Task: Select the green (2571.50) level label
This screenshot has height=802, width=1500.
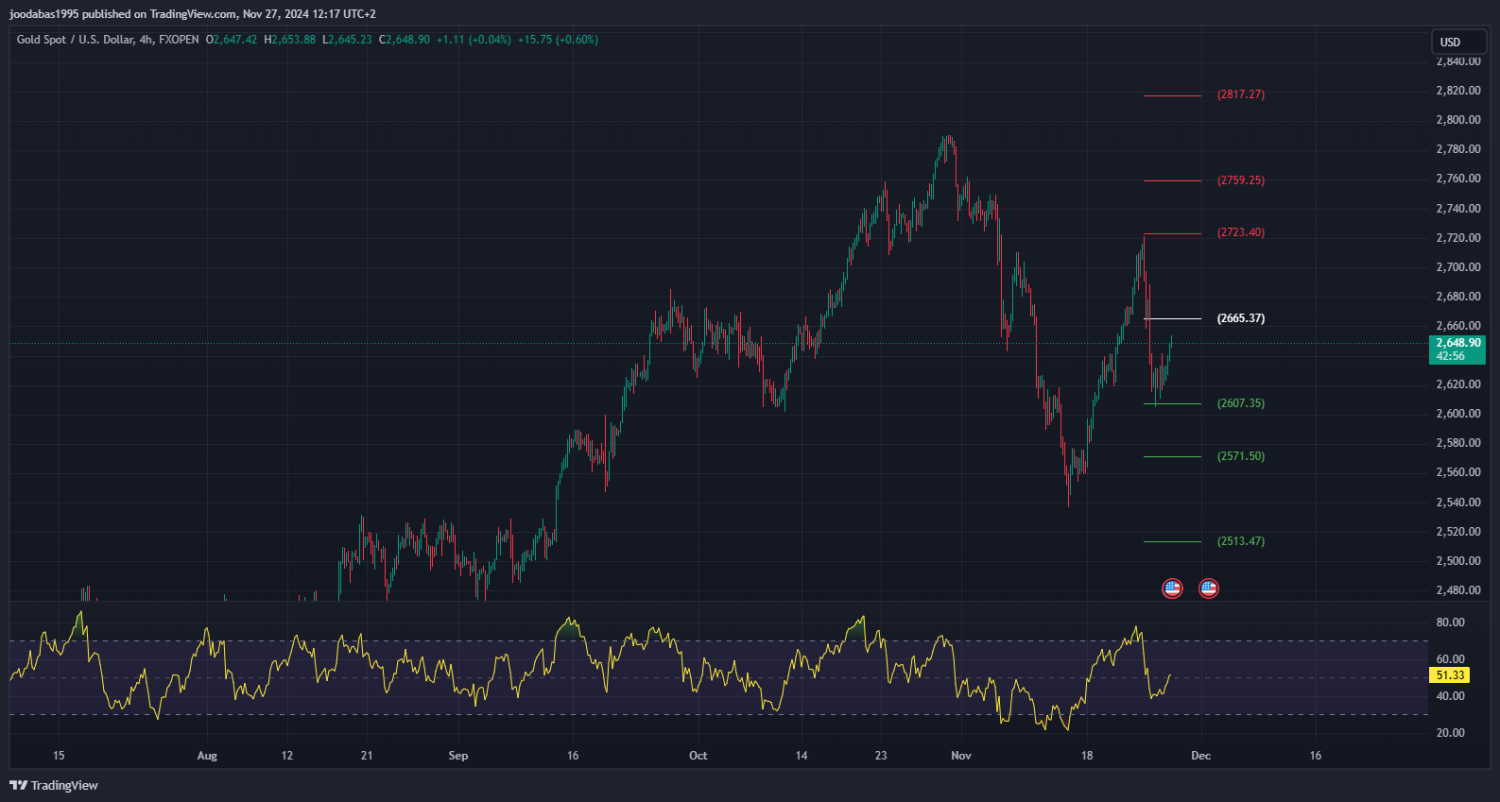Action: (x=1241, y=457)
